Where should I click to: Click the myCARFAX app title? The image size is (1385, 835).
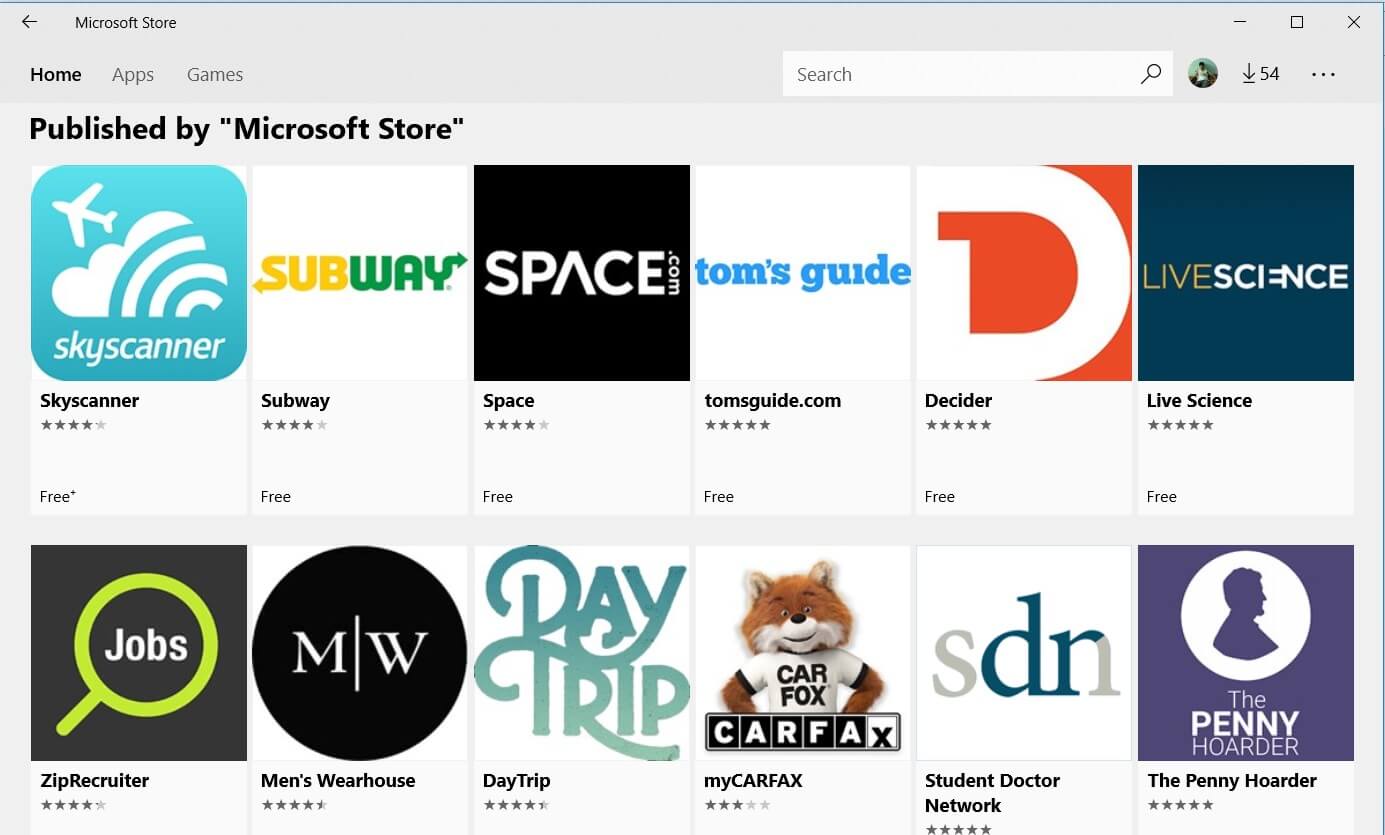click(x=753, y=780)
